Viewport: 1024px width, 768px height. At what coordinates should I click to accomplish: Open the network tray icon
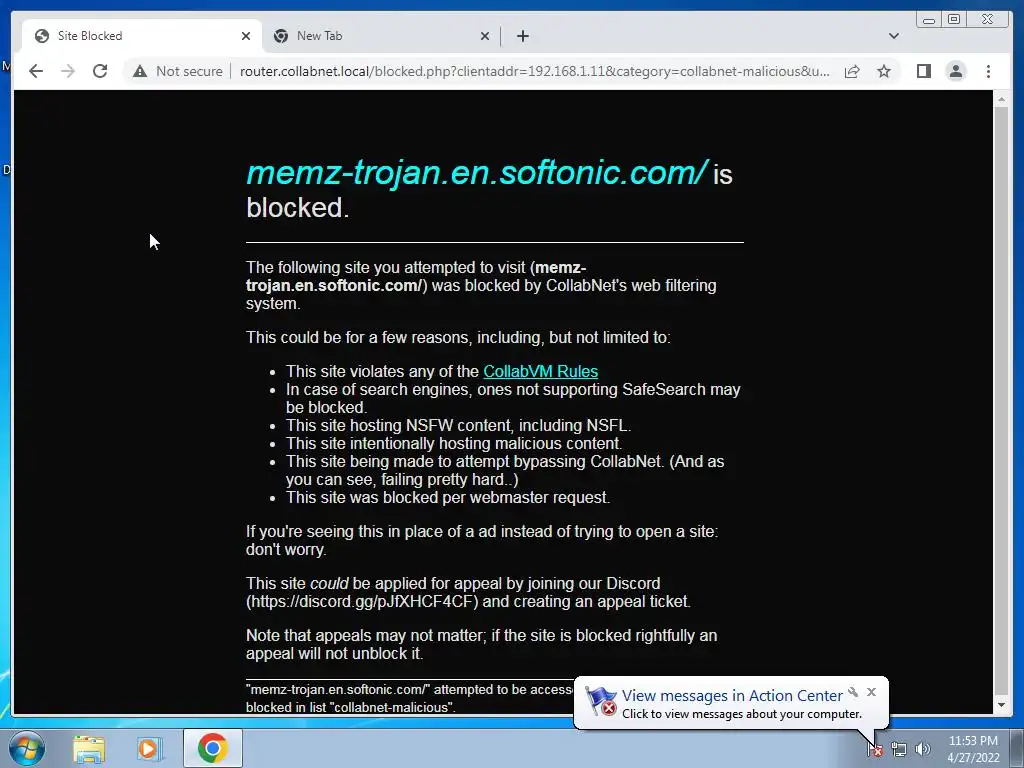[x=899, y=749]
